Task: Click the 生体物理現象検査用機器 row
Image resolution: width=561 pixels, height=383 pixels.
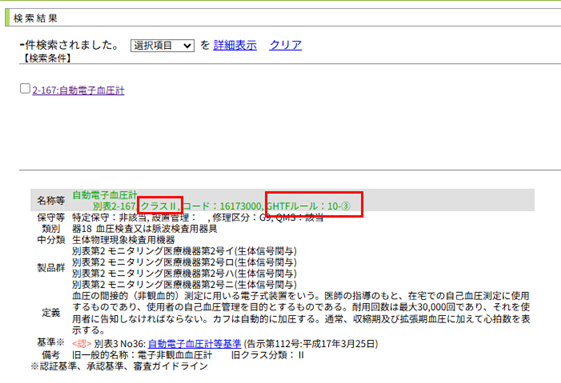Action: [123, 240]
